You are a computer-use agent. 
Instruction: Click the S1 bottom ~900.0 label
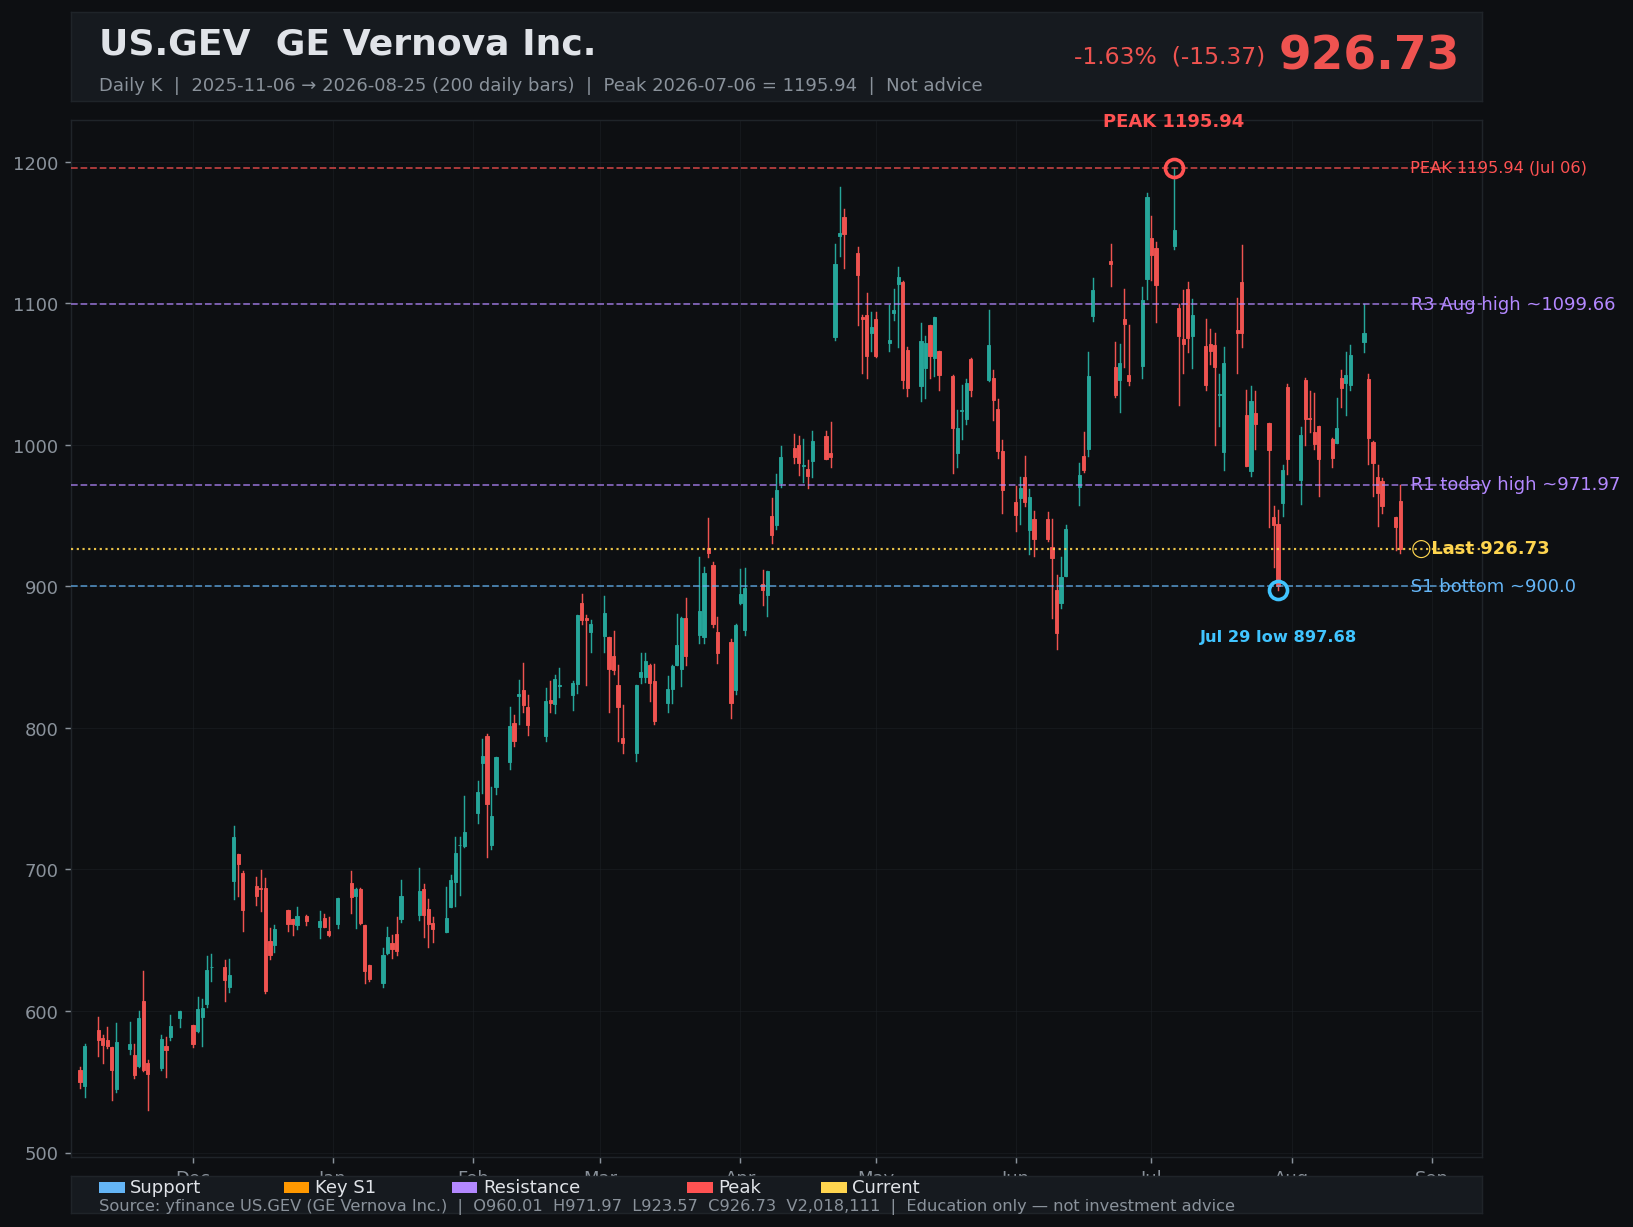tap(1493, 586)
